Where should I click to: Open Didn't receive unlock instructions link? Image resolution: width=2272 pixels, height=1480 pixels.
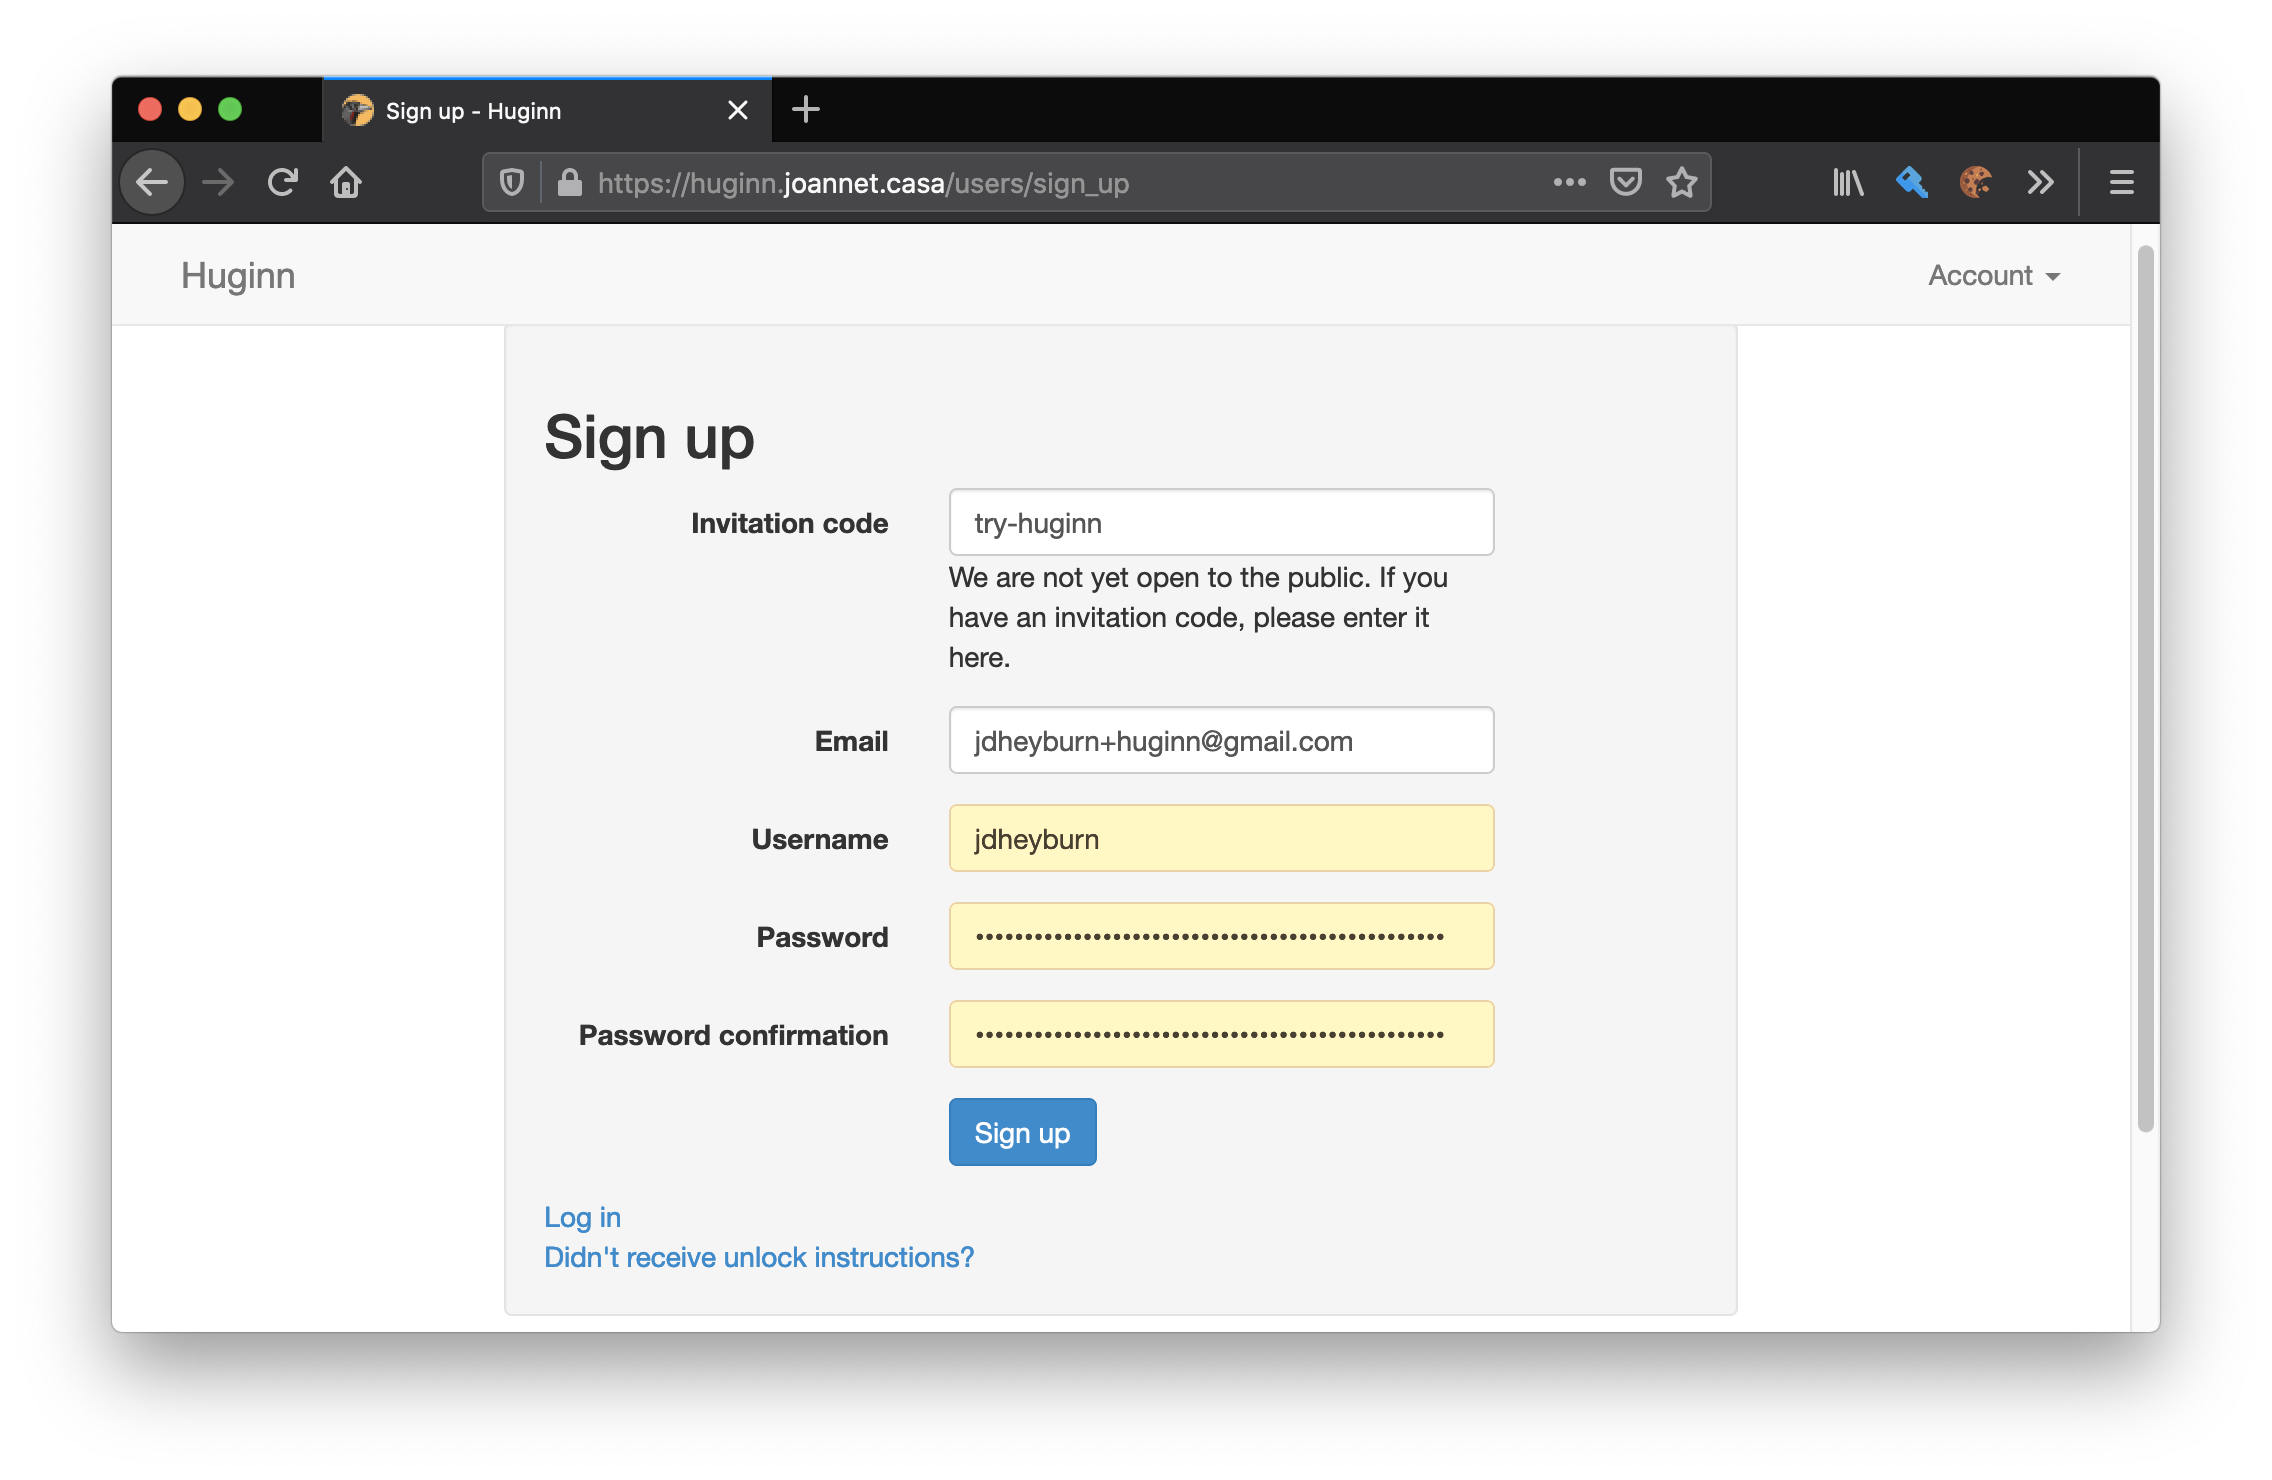[759, 1258]
